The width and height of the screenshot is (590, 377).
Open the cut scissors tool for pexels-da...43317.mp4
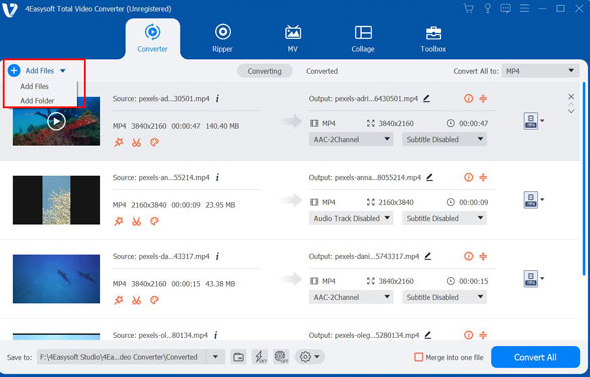point(136,300)
